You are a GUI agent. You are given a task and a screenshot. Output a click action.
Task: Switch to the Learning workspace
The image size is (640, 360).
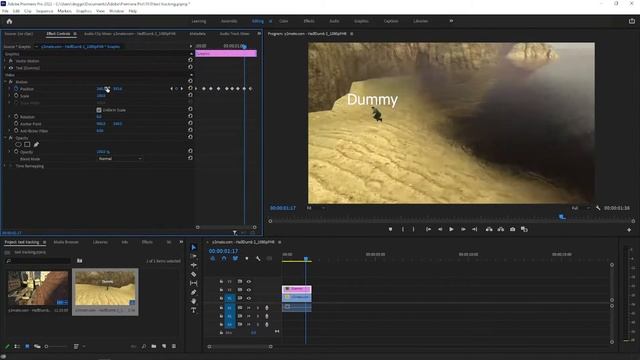coord(199,21)
